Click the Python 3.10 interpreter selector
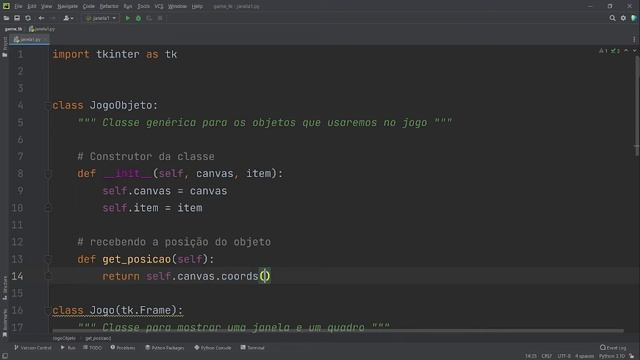 click(612, 356)
